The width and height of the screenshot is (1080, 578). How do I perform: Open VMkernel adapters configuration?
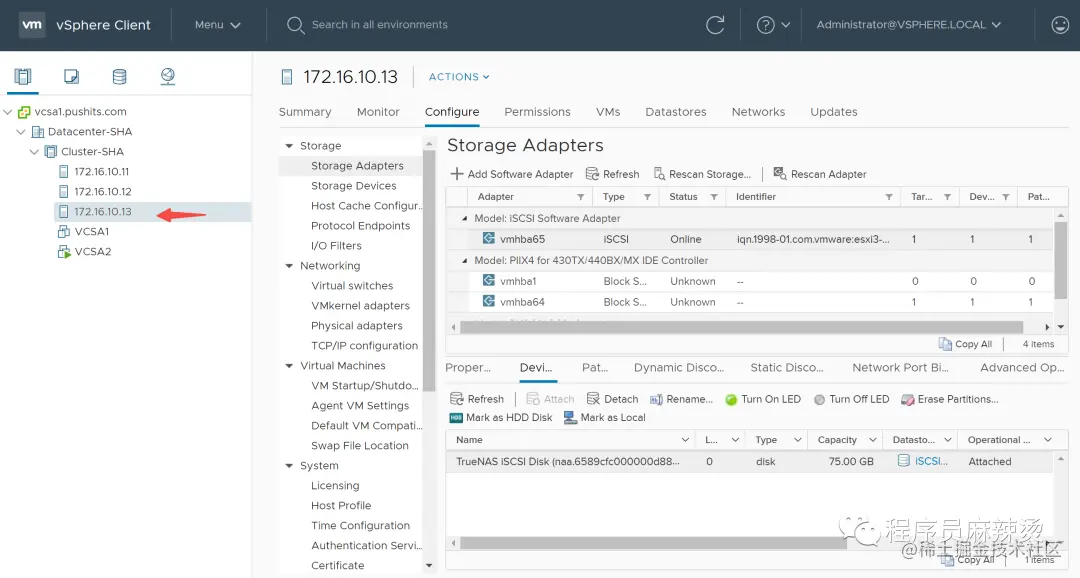click(x=360, y=305)
